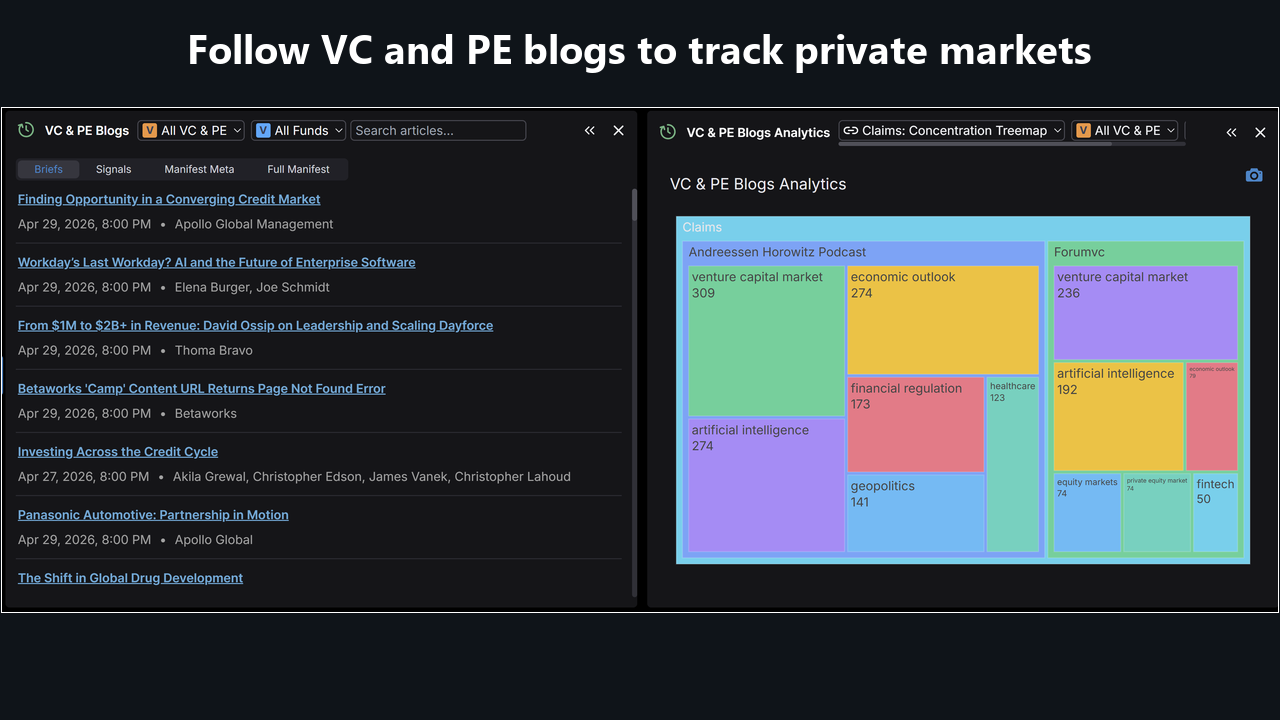This screenshot has width=1280, height=720.
Task: Click the analytics toolbar horizontal scrollbar
Action: click(x=975, y=144)
